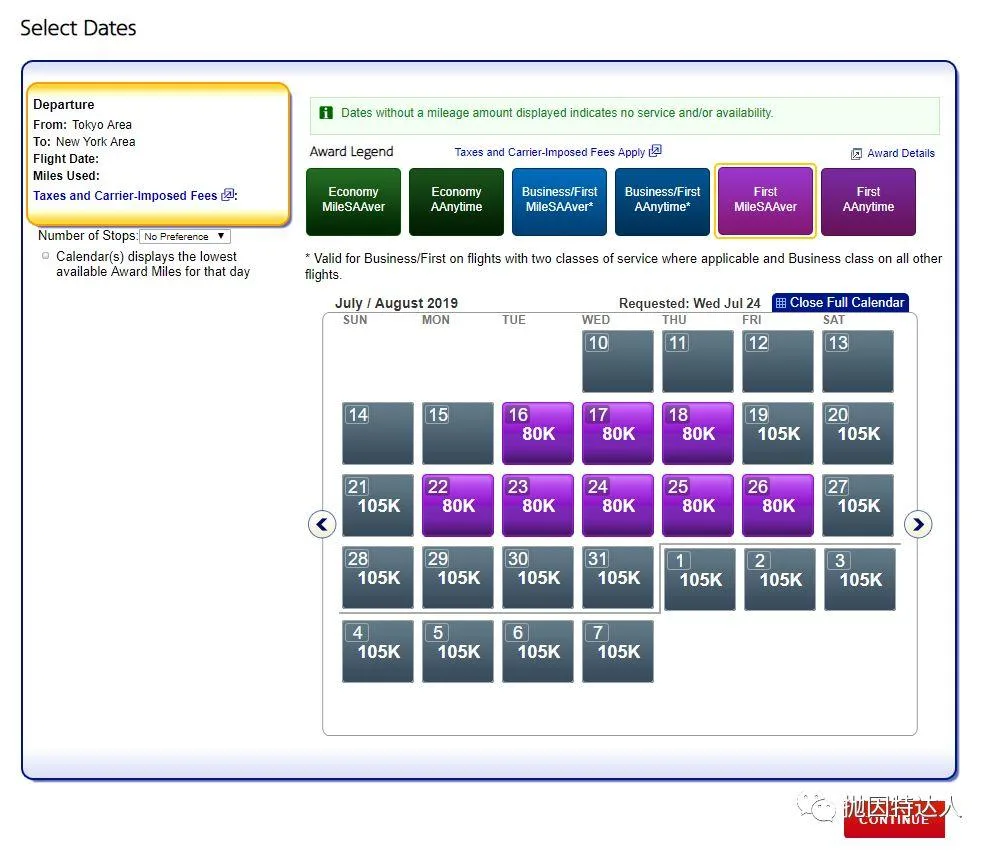Select the lowest available Award Miles radio option

tap(45, 256)
